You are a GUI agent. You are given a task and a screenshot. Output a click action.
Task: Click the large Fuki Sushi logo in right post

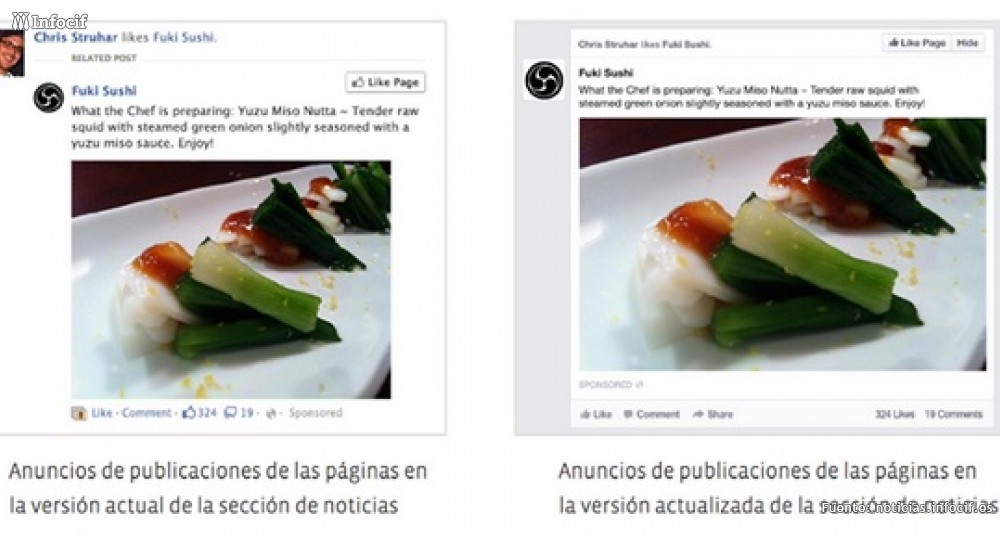pos(544,80)
